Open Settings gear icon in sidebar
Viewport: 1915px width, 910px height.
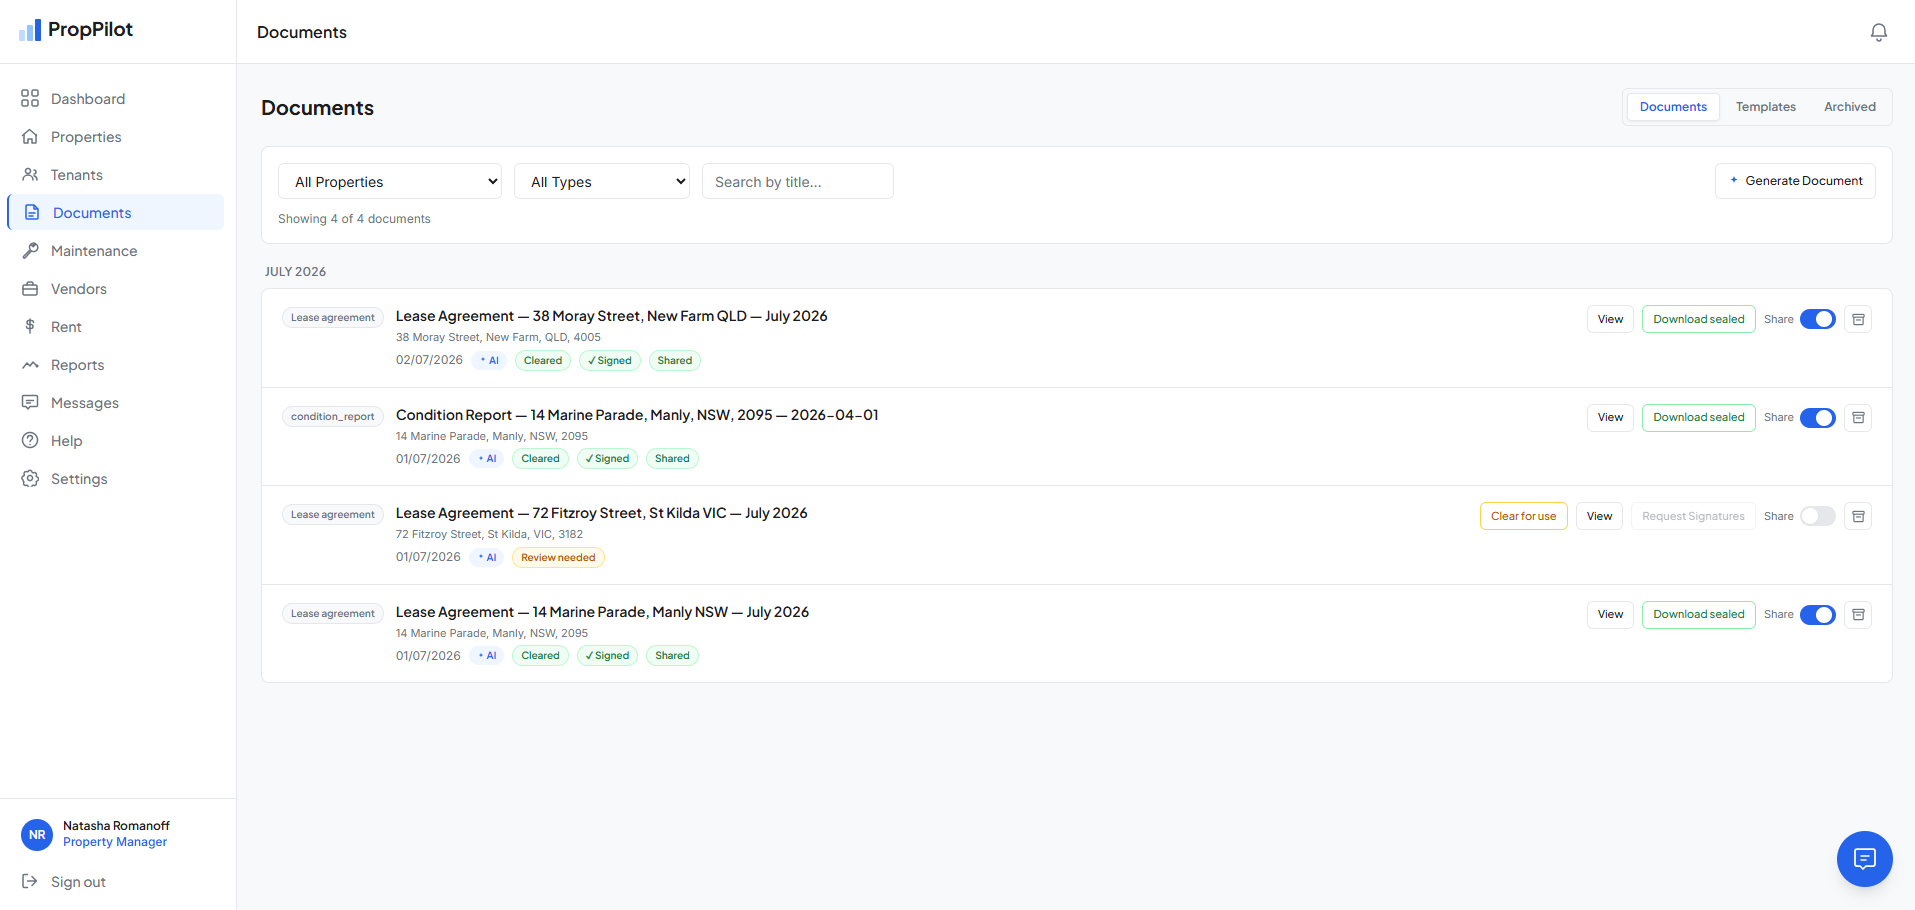tap(30, 479)
